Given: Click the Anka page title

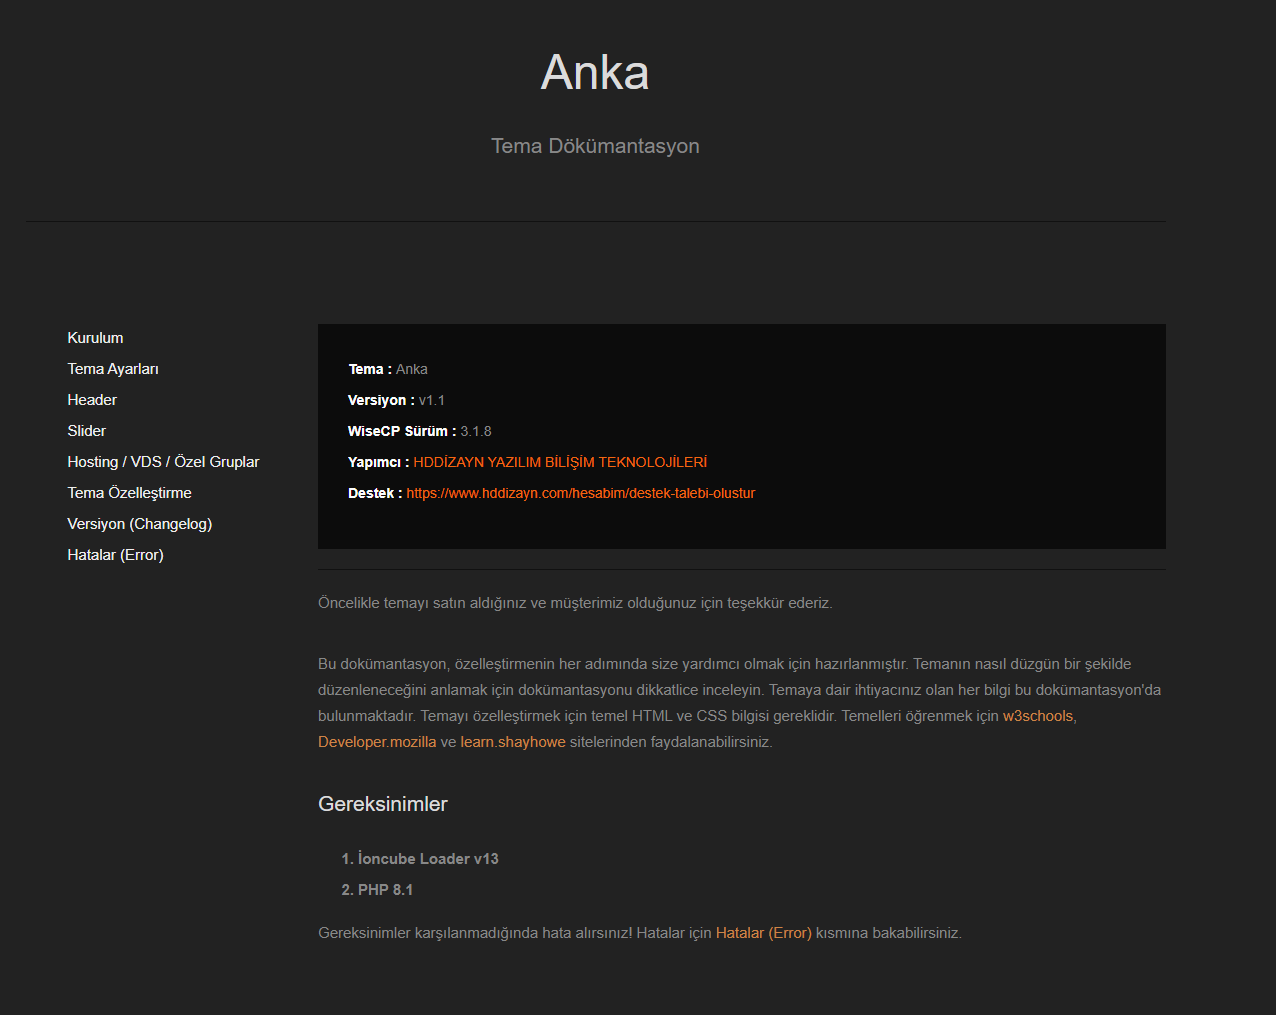Looking at the screenshot, I should point(595,72).
